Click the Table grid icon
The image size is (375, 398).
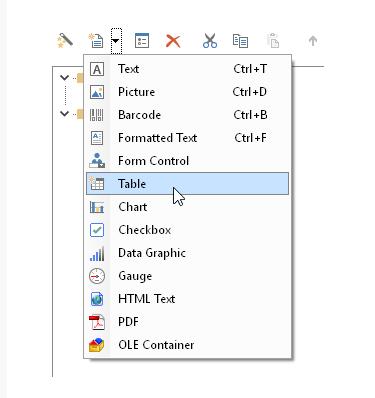click(x=97, y=183)
